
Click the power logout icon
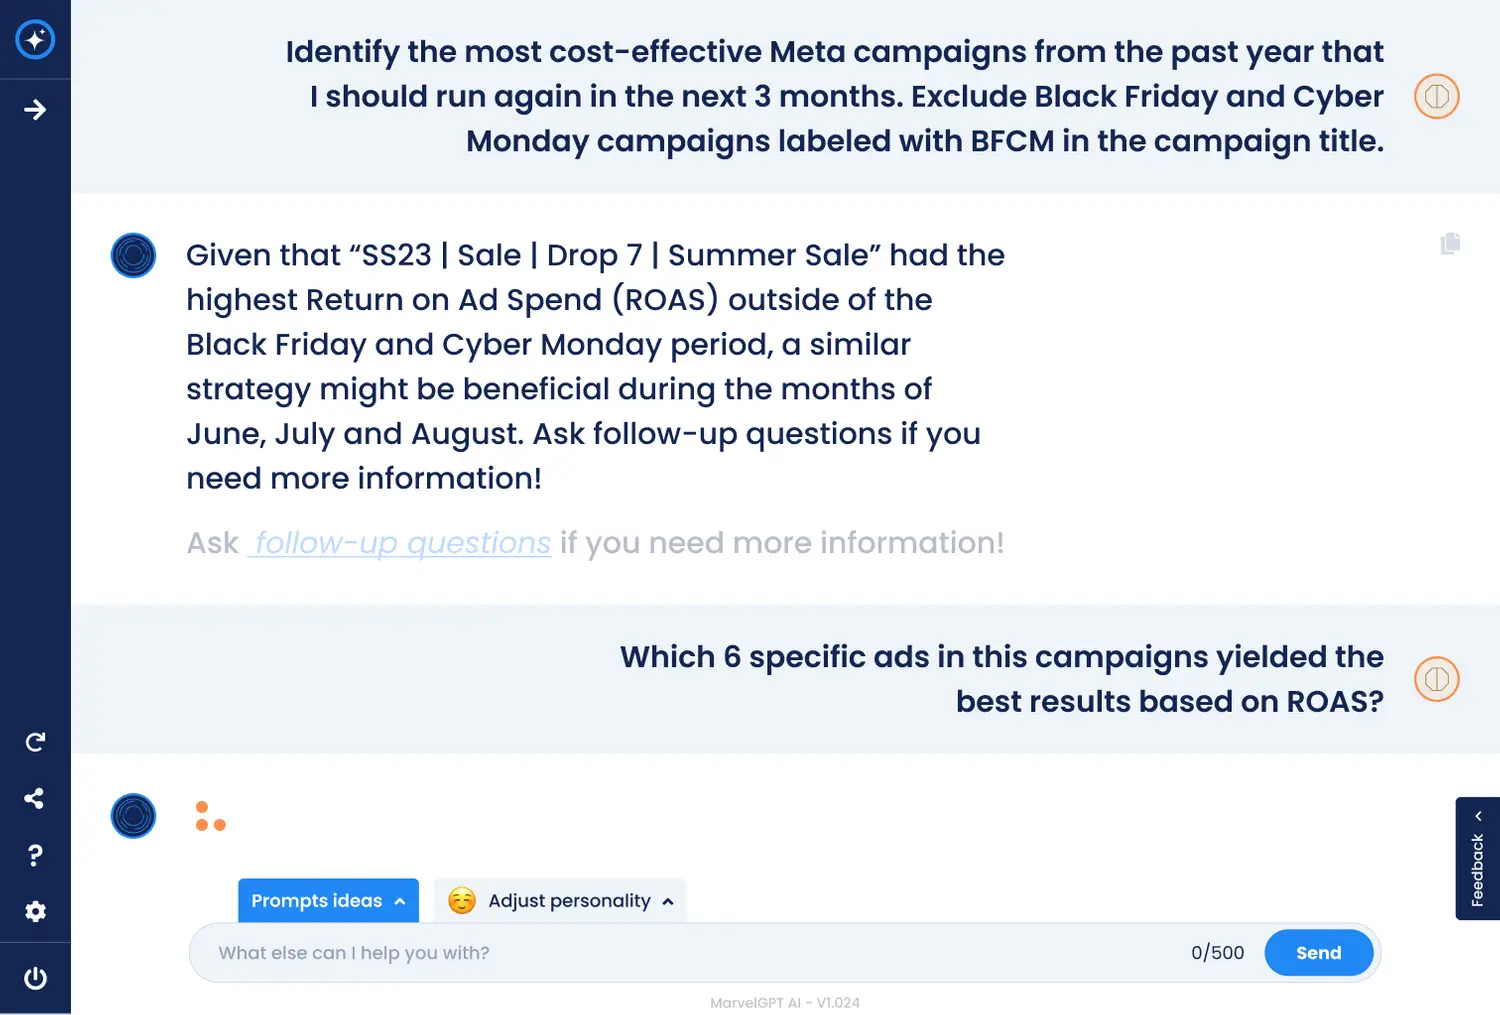point(35,978)
